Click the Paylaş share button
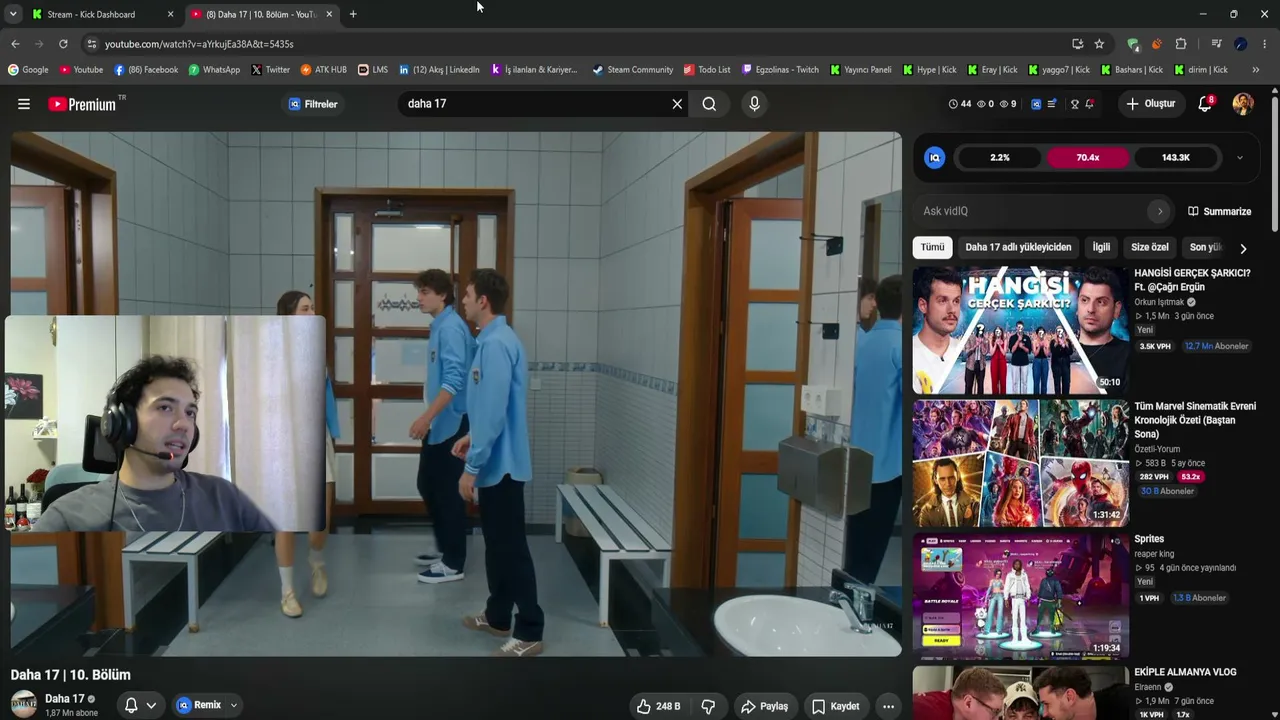The image size is (1280, 720). (764, 706)
